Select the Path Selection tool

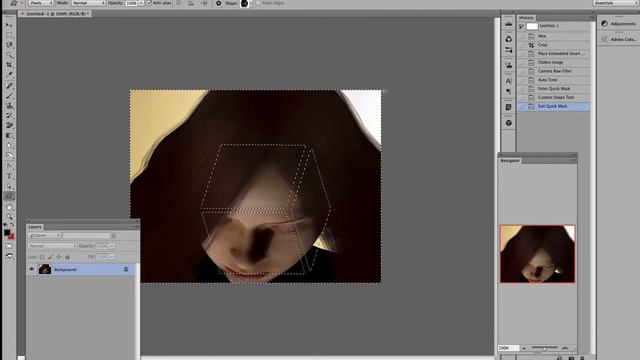click(9, 186)
